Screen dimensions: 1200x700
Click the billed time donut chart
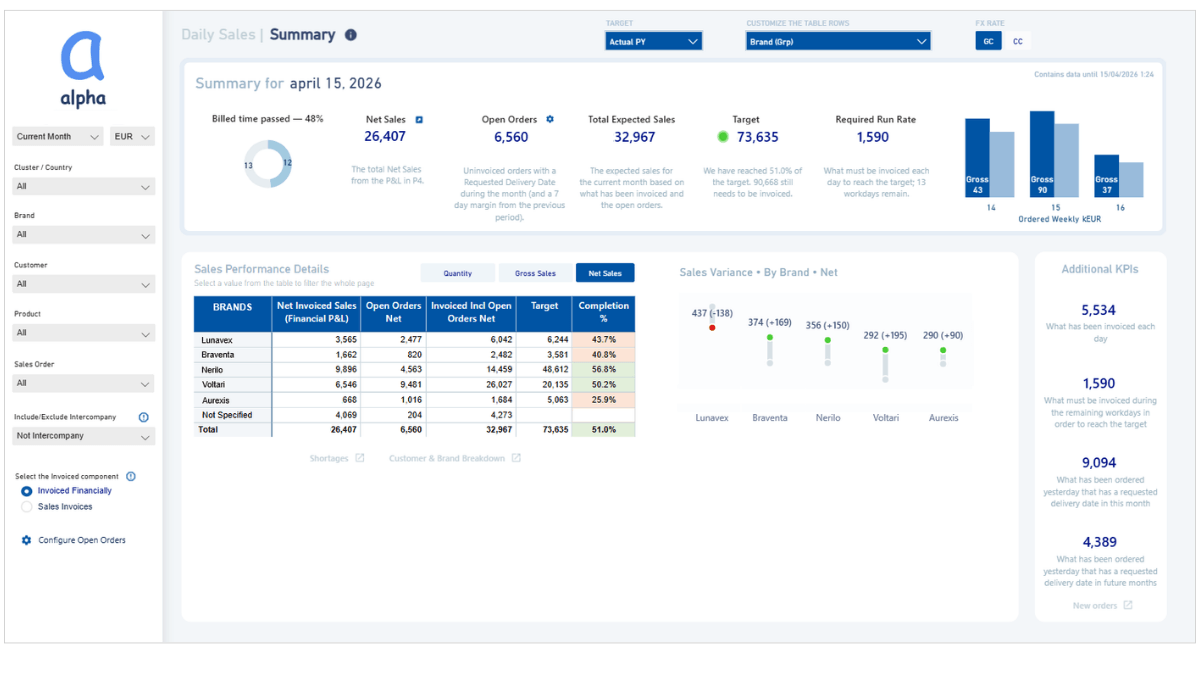[x=267, y=163]
